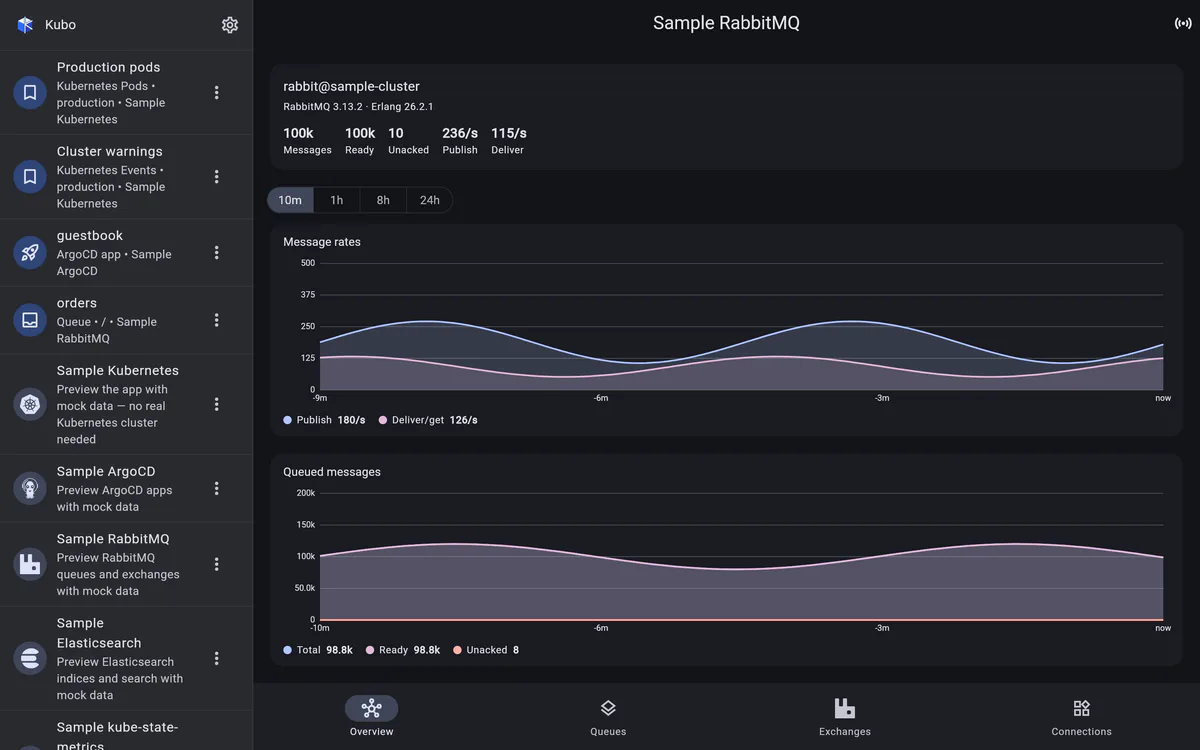Image resolution: width=1200 pixels, height=750 pixels.
Task: Switch to the Exchanges tab
Action: pos(845,716)
